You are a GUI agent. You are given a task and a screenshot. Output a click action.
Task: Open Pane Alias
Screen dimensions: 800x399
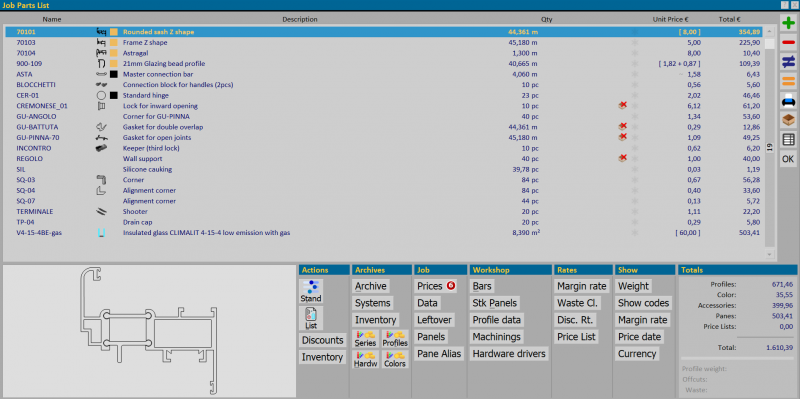pyautogui.click(x=439, y=354)
